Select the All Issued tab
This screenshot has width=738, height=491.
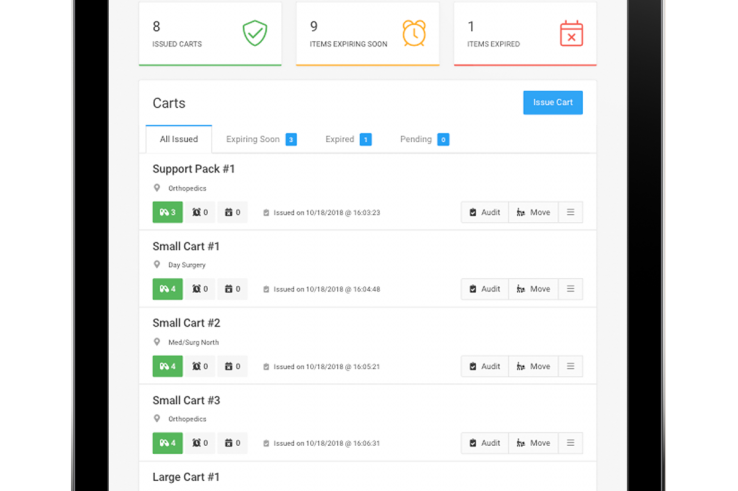(179, 139)
